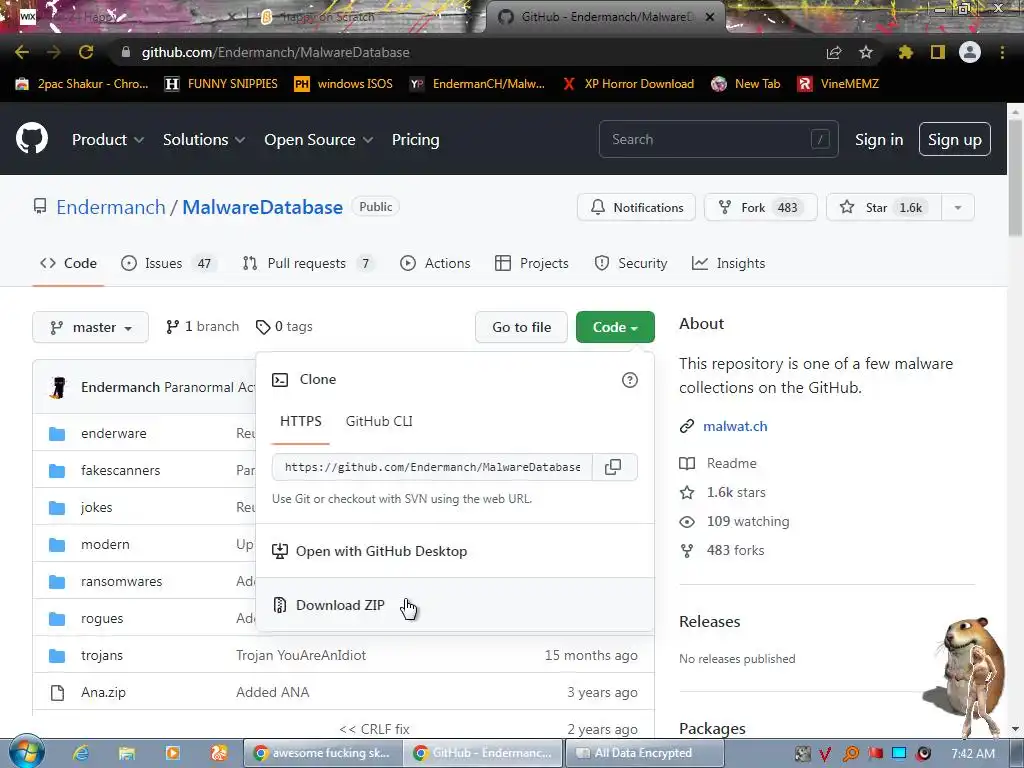The width and height of the screenshot is (1024, 768).
Task: Click the Sign in link
Action: point(879,140)
